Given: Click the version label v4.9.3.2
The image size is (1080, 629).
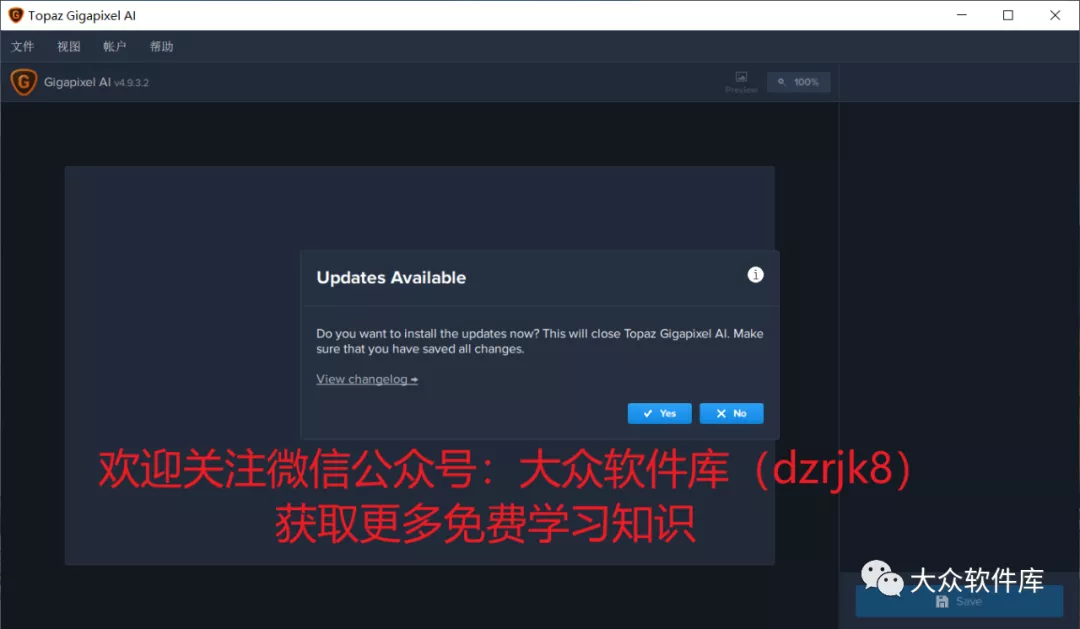Looking at the screenshot, I should click(131, 82).
